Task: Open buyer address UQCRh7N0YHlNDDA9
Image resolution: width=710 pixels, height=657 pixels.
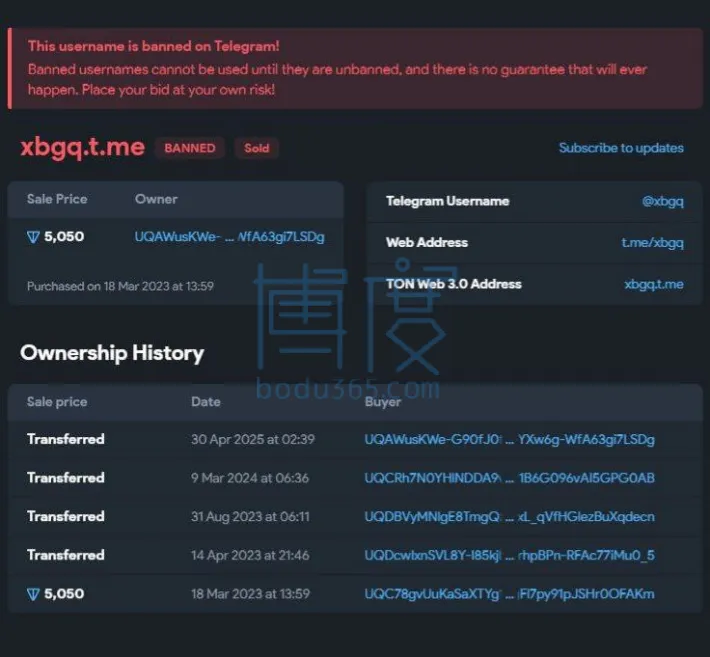Action: [x=509, y=478]
